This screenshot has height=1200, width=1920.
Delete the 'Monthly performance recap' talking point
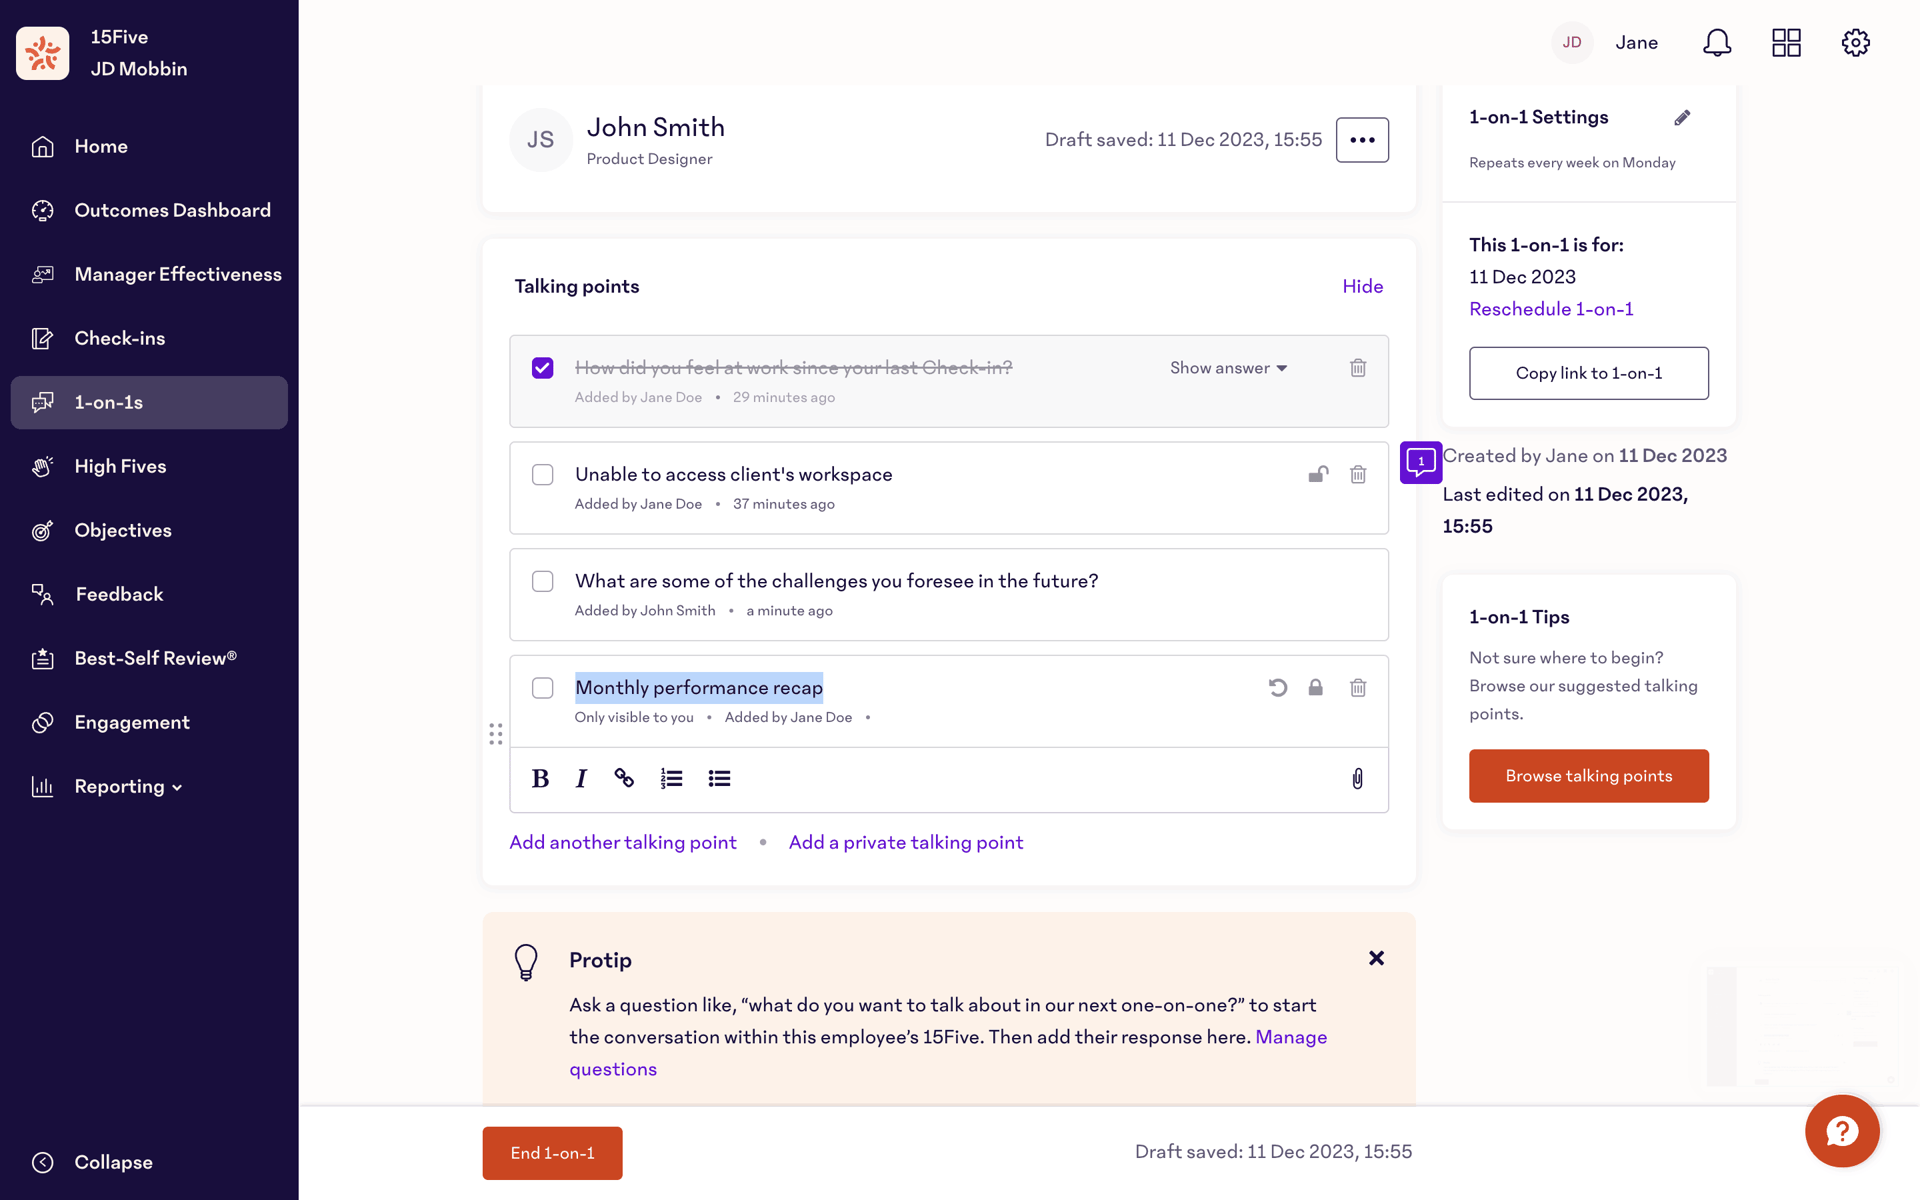[x=1358, y=687]
